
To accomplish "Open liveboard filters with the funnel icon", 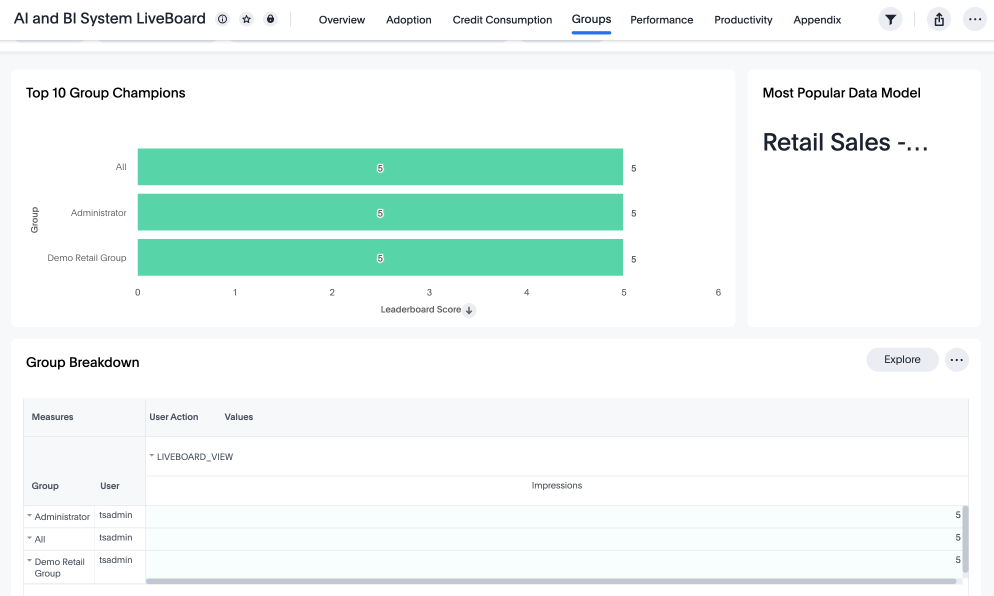I will tap(890, 18).
